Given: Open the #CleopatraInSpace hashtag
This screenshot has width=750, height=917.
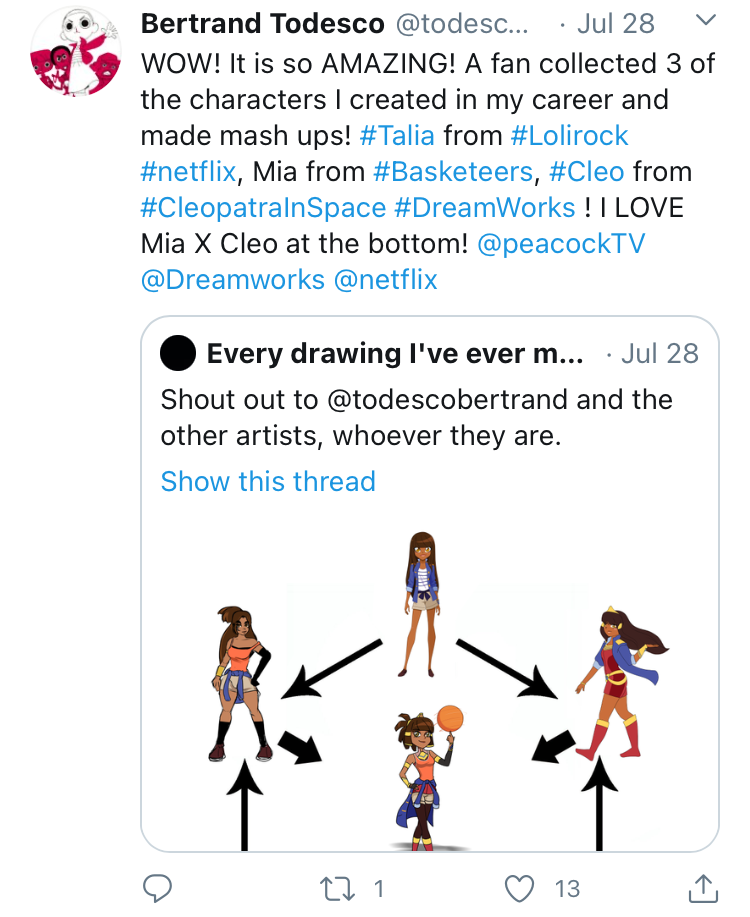Looking at the screenshot, I should point(263,208).
